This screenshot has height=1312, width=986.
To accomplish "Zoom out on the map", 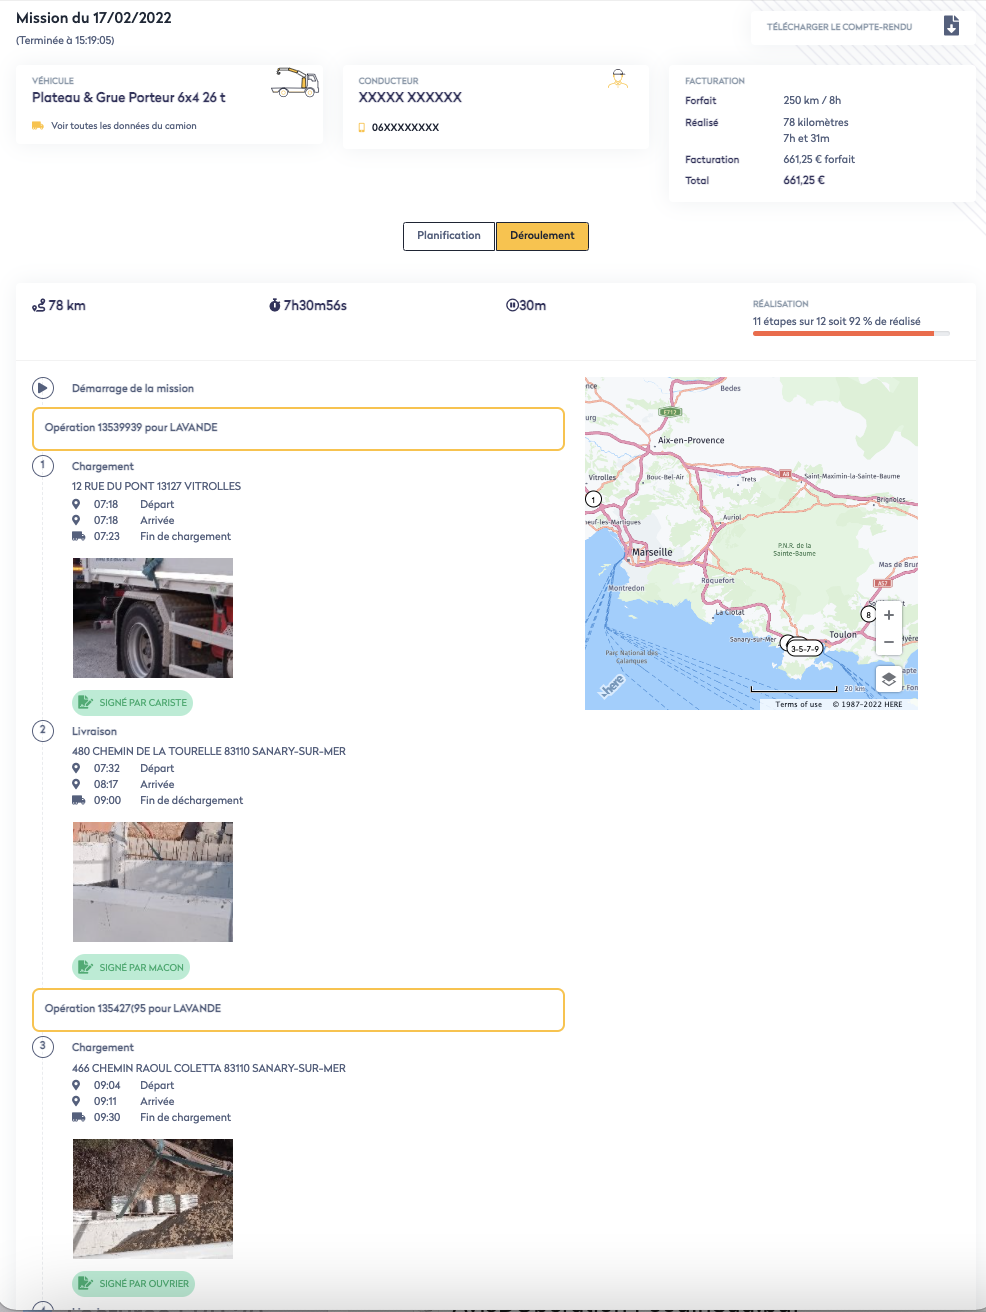I will pyautogui.click(x=888, y=642).
